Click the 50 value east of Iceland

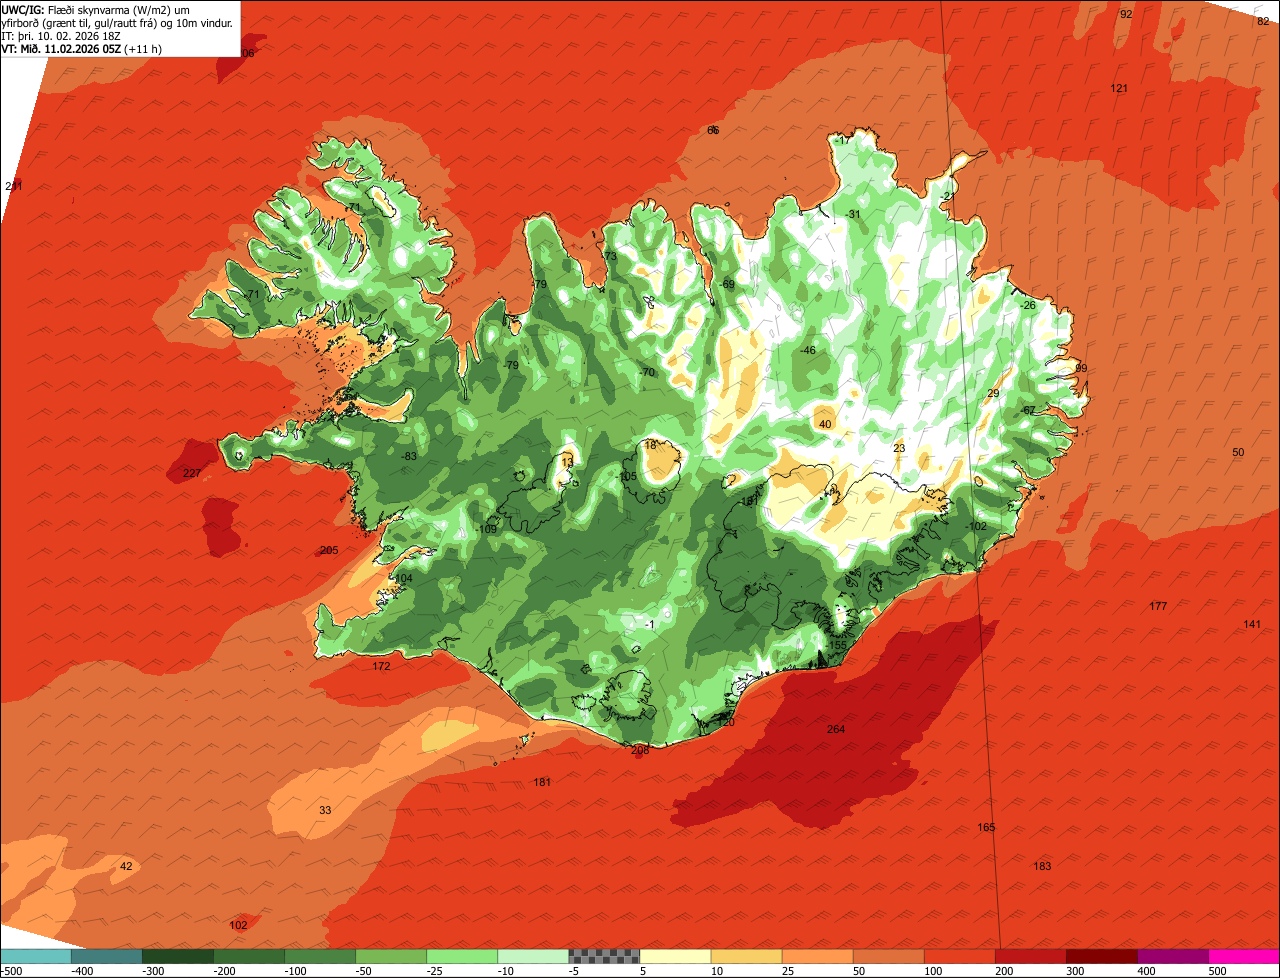1238,452
